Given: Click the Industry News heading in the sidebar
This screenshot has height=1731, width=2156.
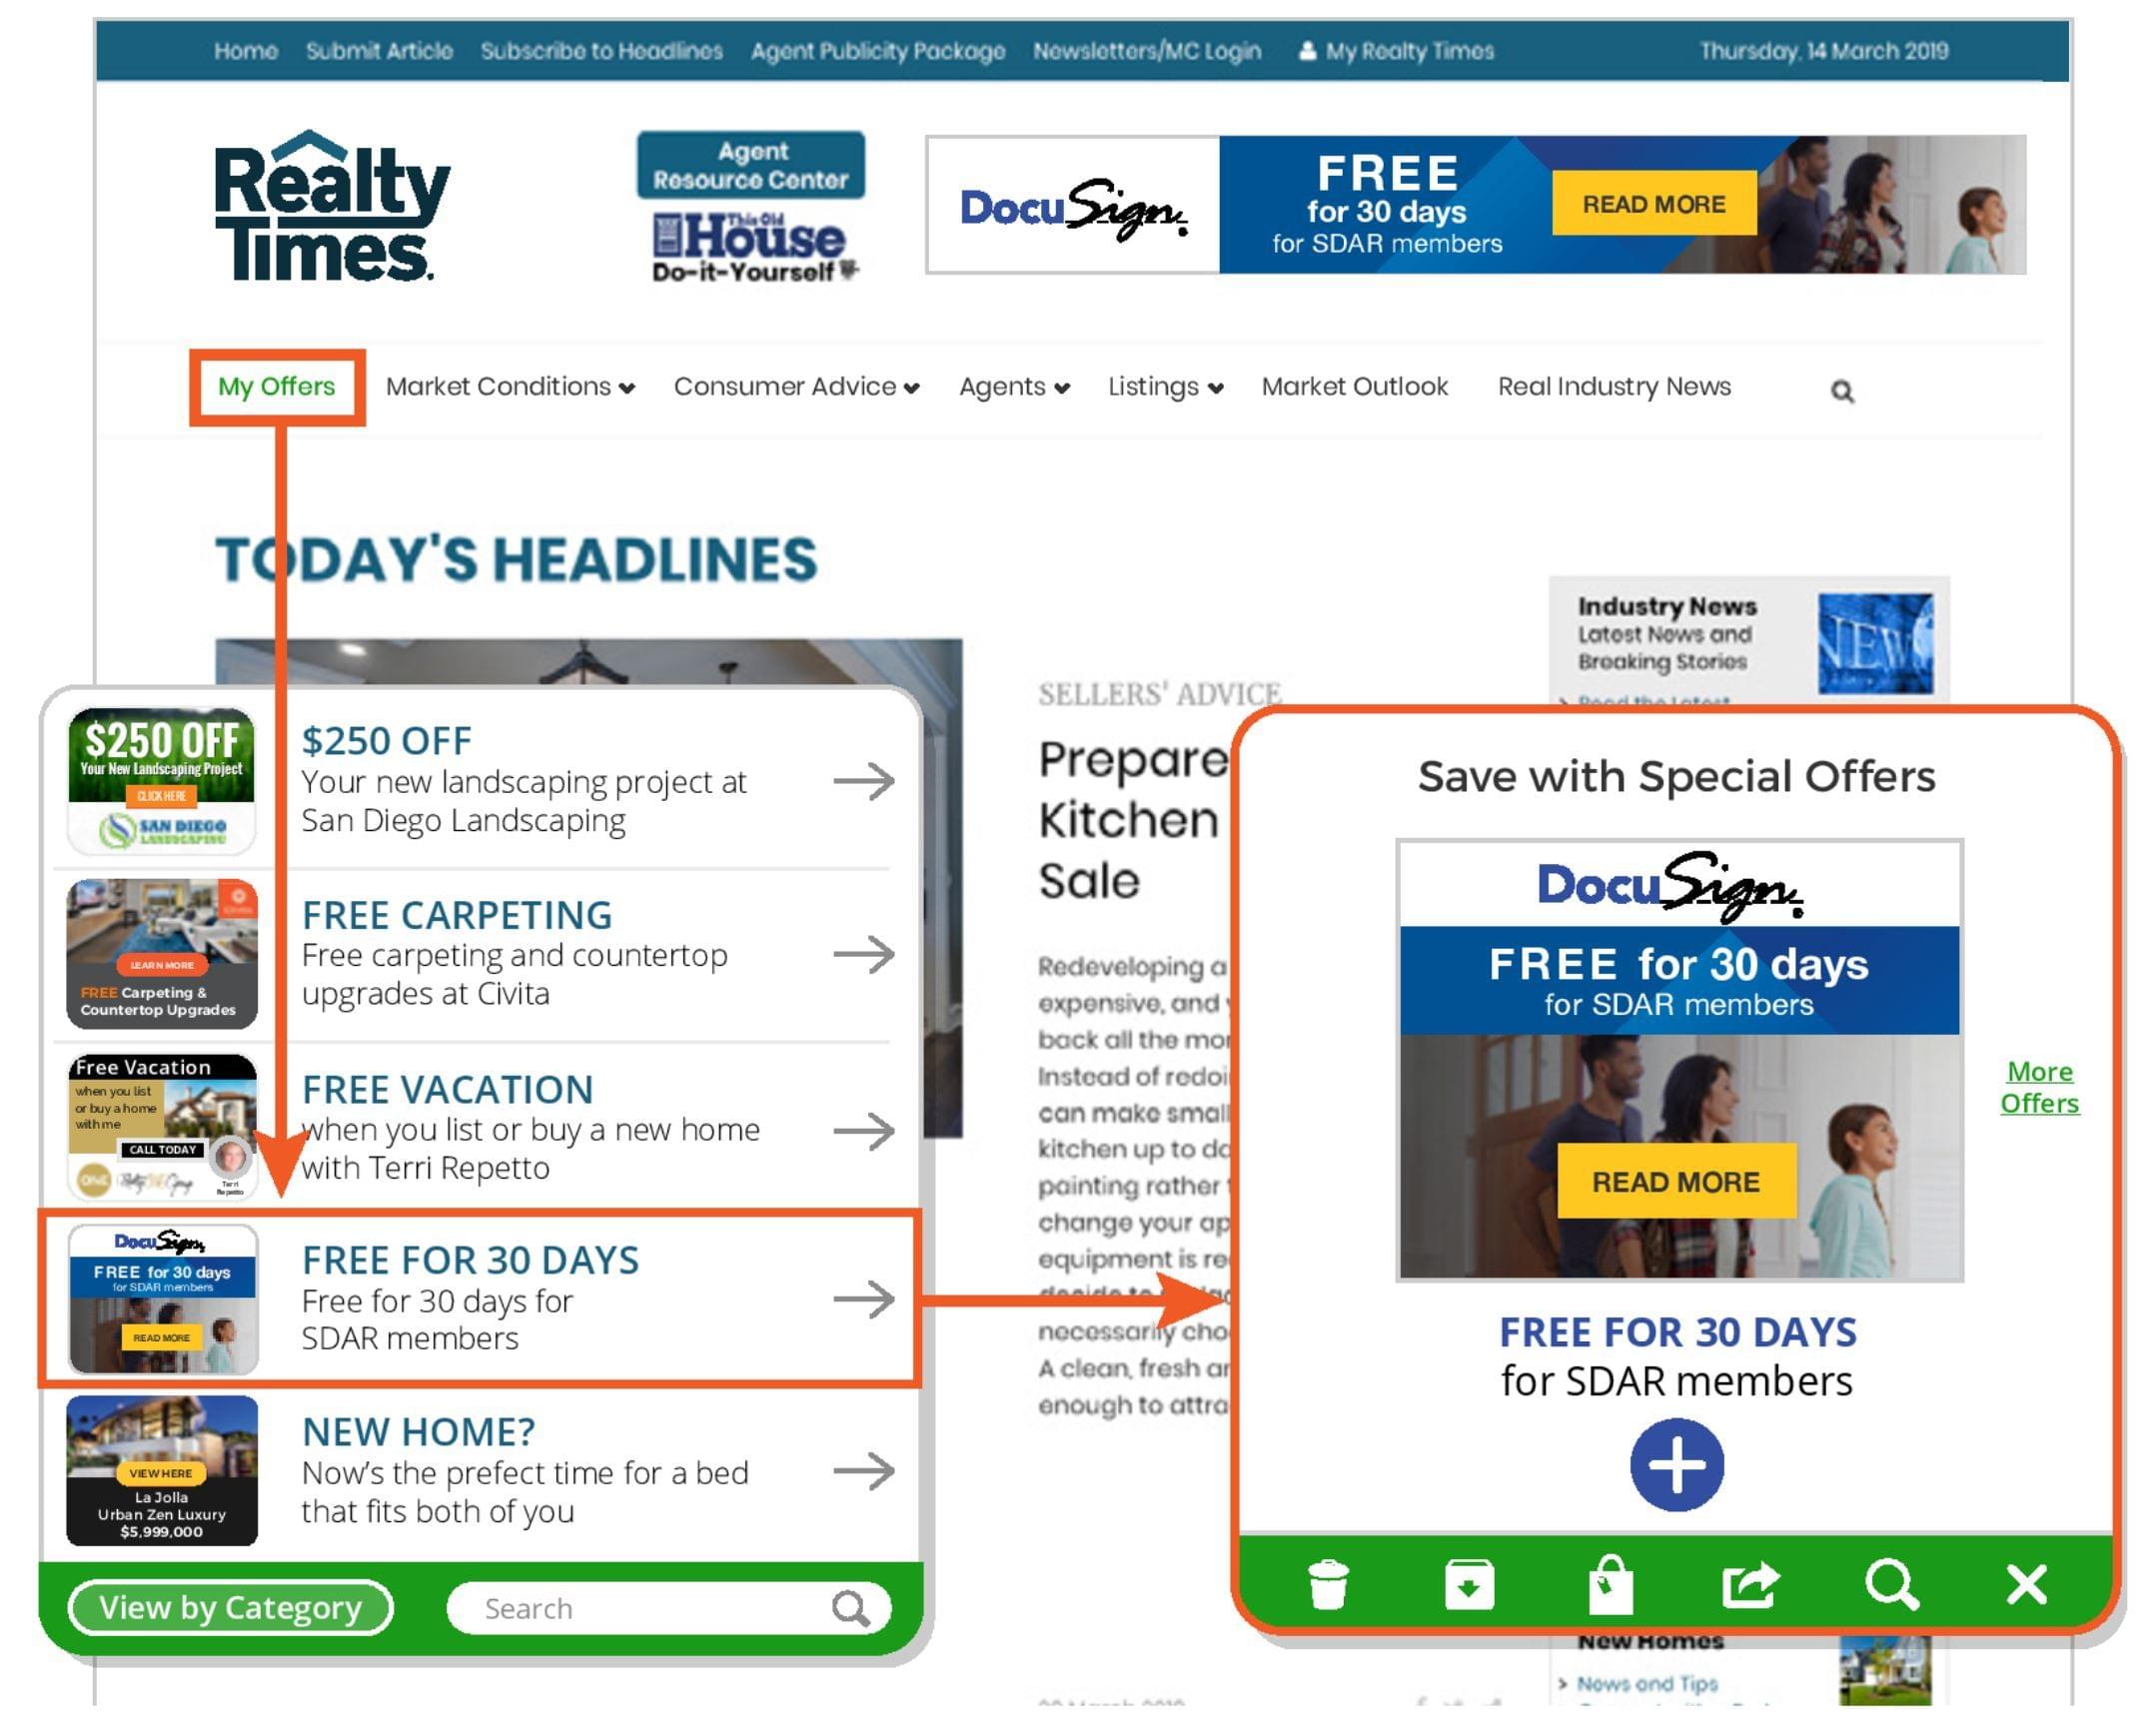Looking at the screenshot, I should (x=1667, y=607).
